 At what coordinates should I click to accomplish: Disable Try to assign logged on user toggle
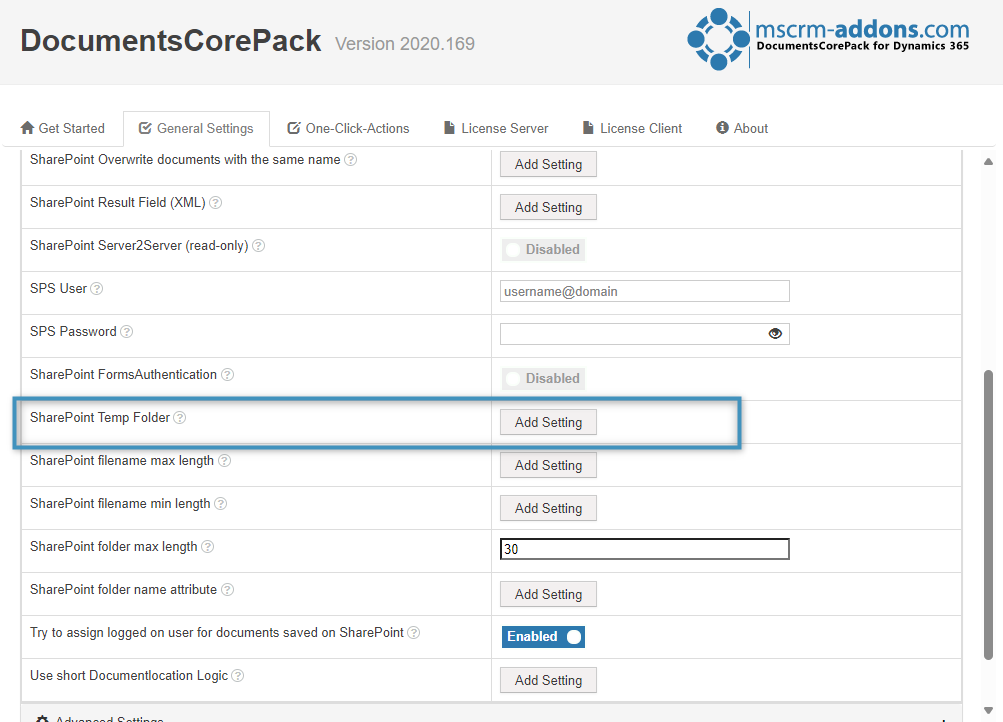pyautogui.click(x=543, y=637)
